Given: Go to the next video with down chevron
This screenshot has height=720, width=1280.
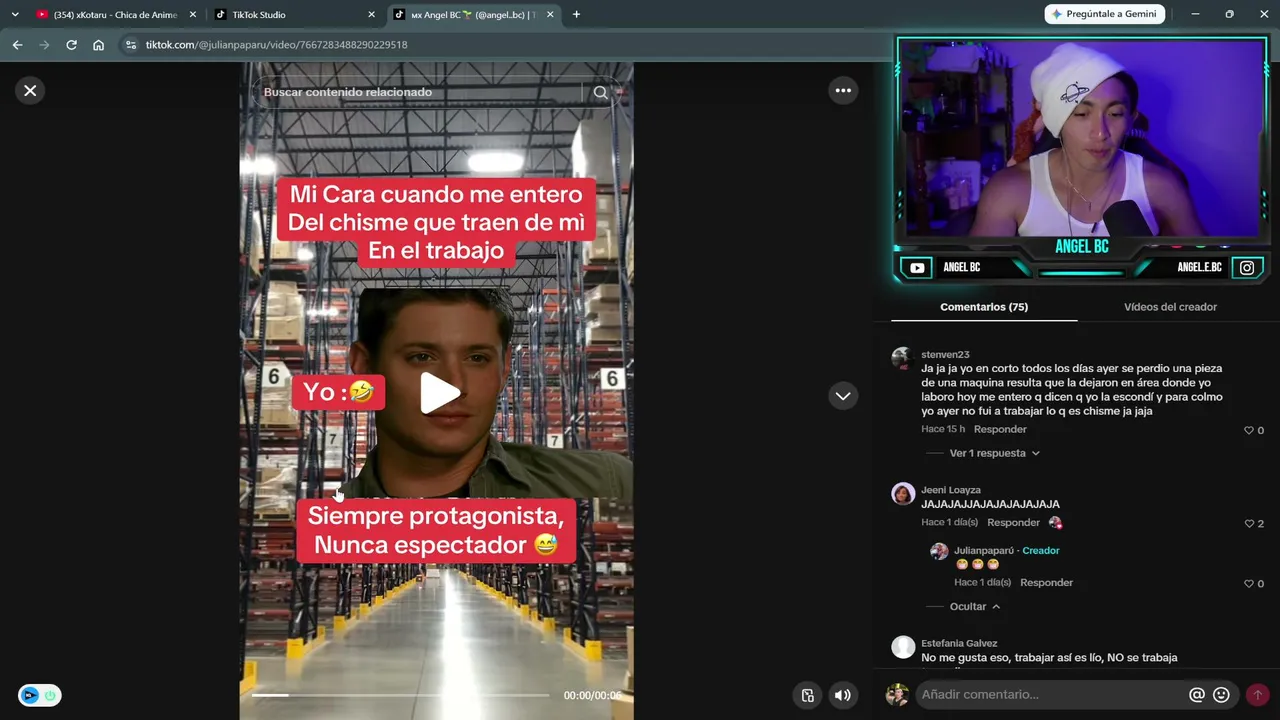Looking at the screenshot, I should pyautogui.click(x=843, y=396).
